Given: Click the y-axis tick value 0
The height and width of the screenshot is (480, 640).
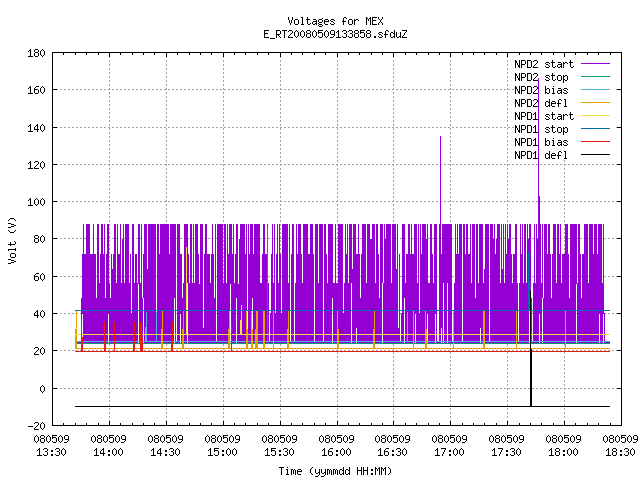Looking at the screenshot, I should click(x=42, y=389).
